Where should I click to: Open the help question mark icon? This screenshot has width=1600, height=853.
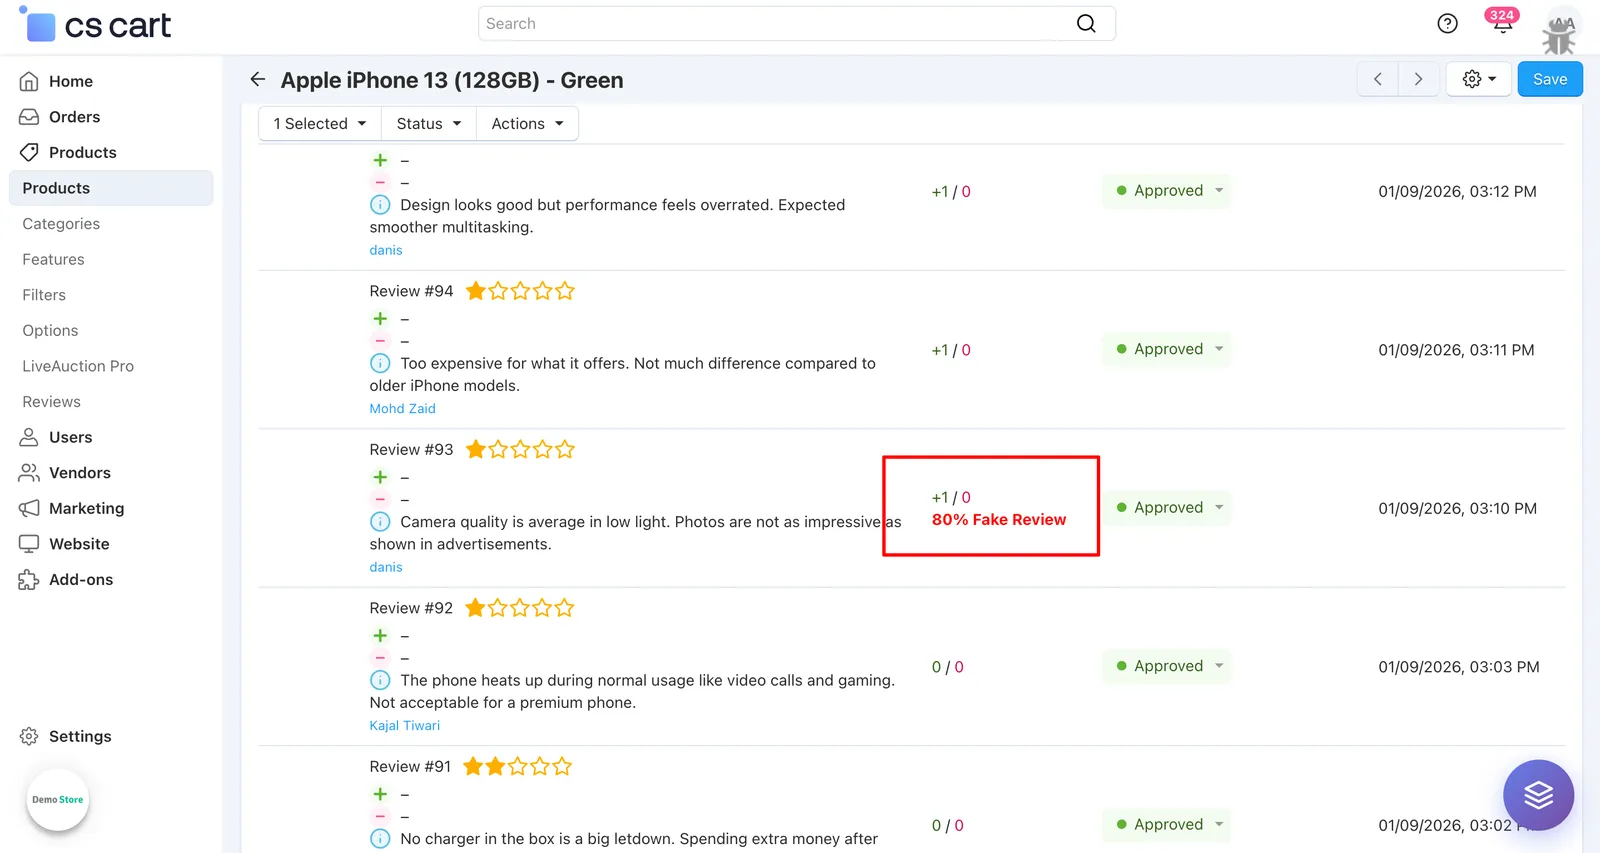pyautogui.click(x=1447, y=23)
